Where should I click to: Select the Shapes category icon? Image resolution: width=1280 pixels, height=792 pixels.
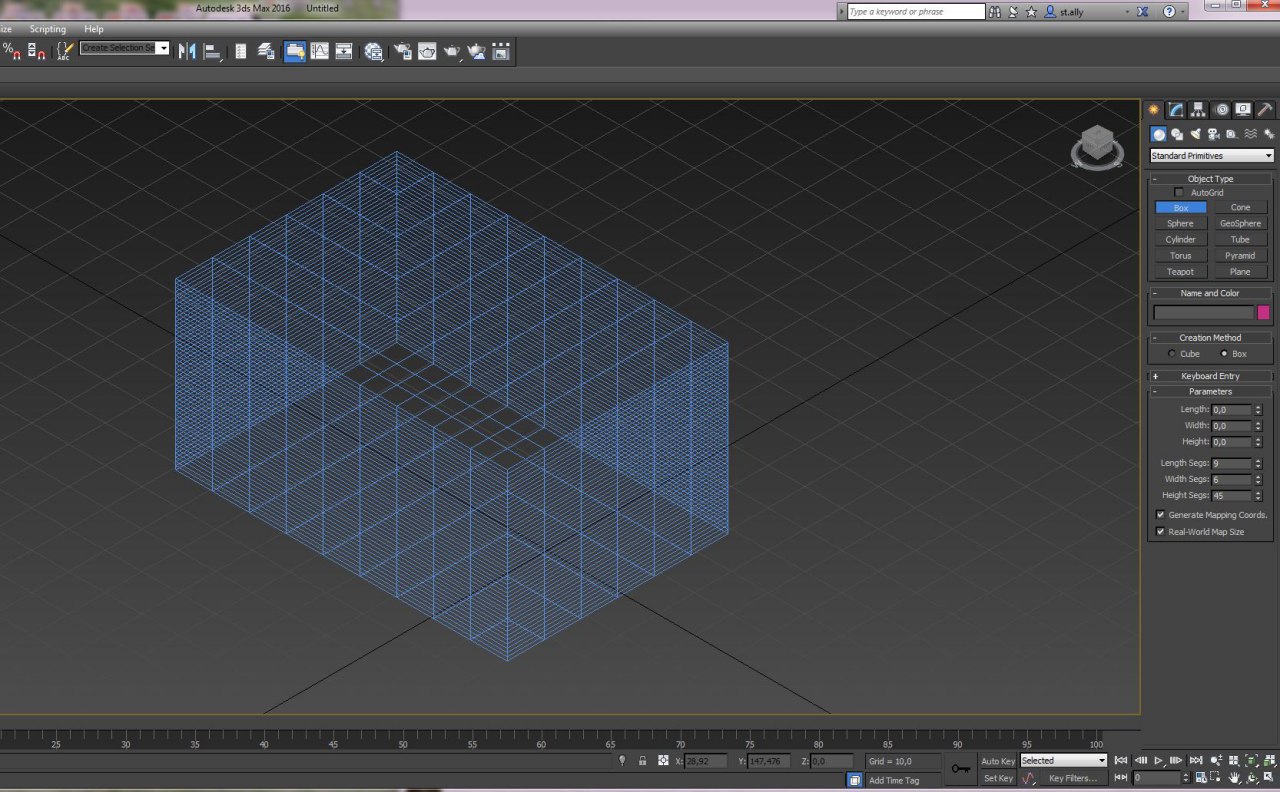1177,134
